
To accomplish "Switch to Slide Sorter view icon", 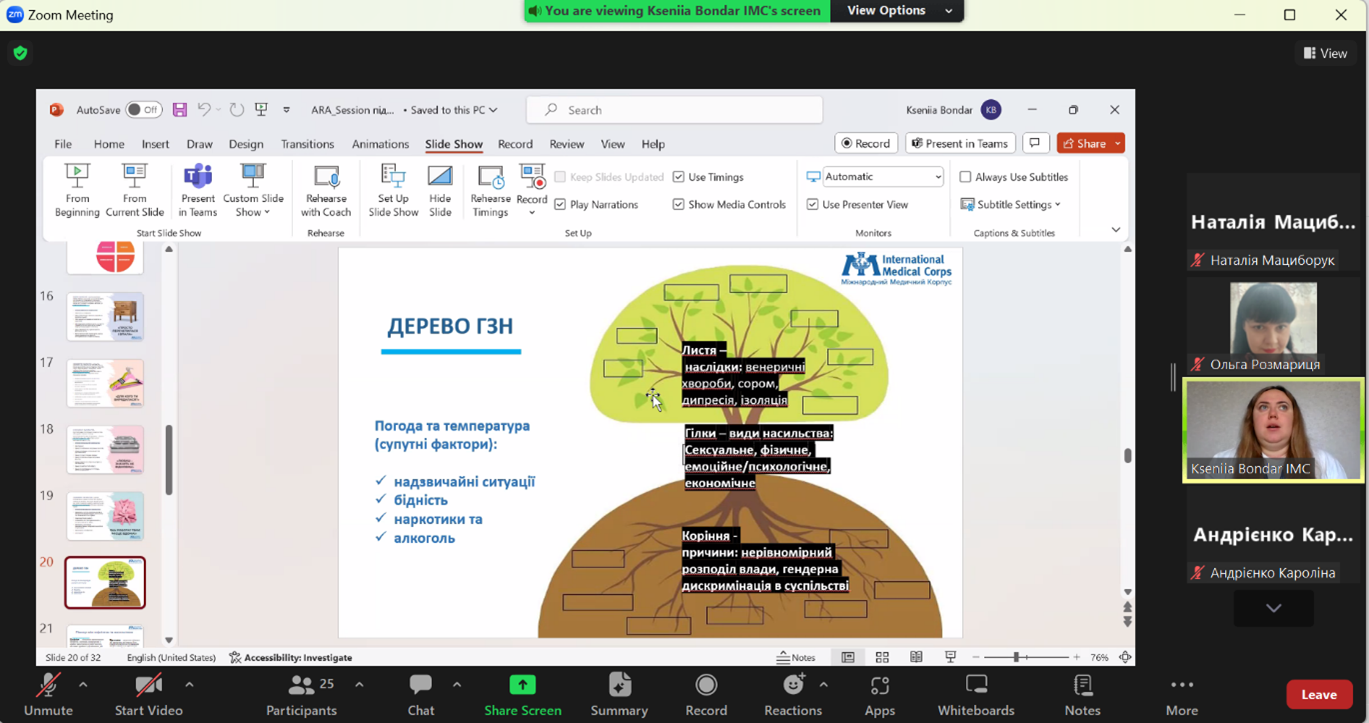I will [882, 657].
